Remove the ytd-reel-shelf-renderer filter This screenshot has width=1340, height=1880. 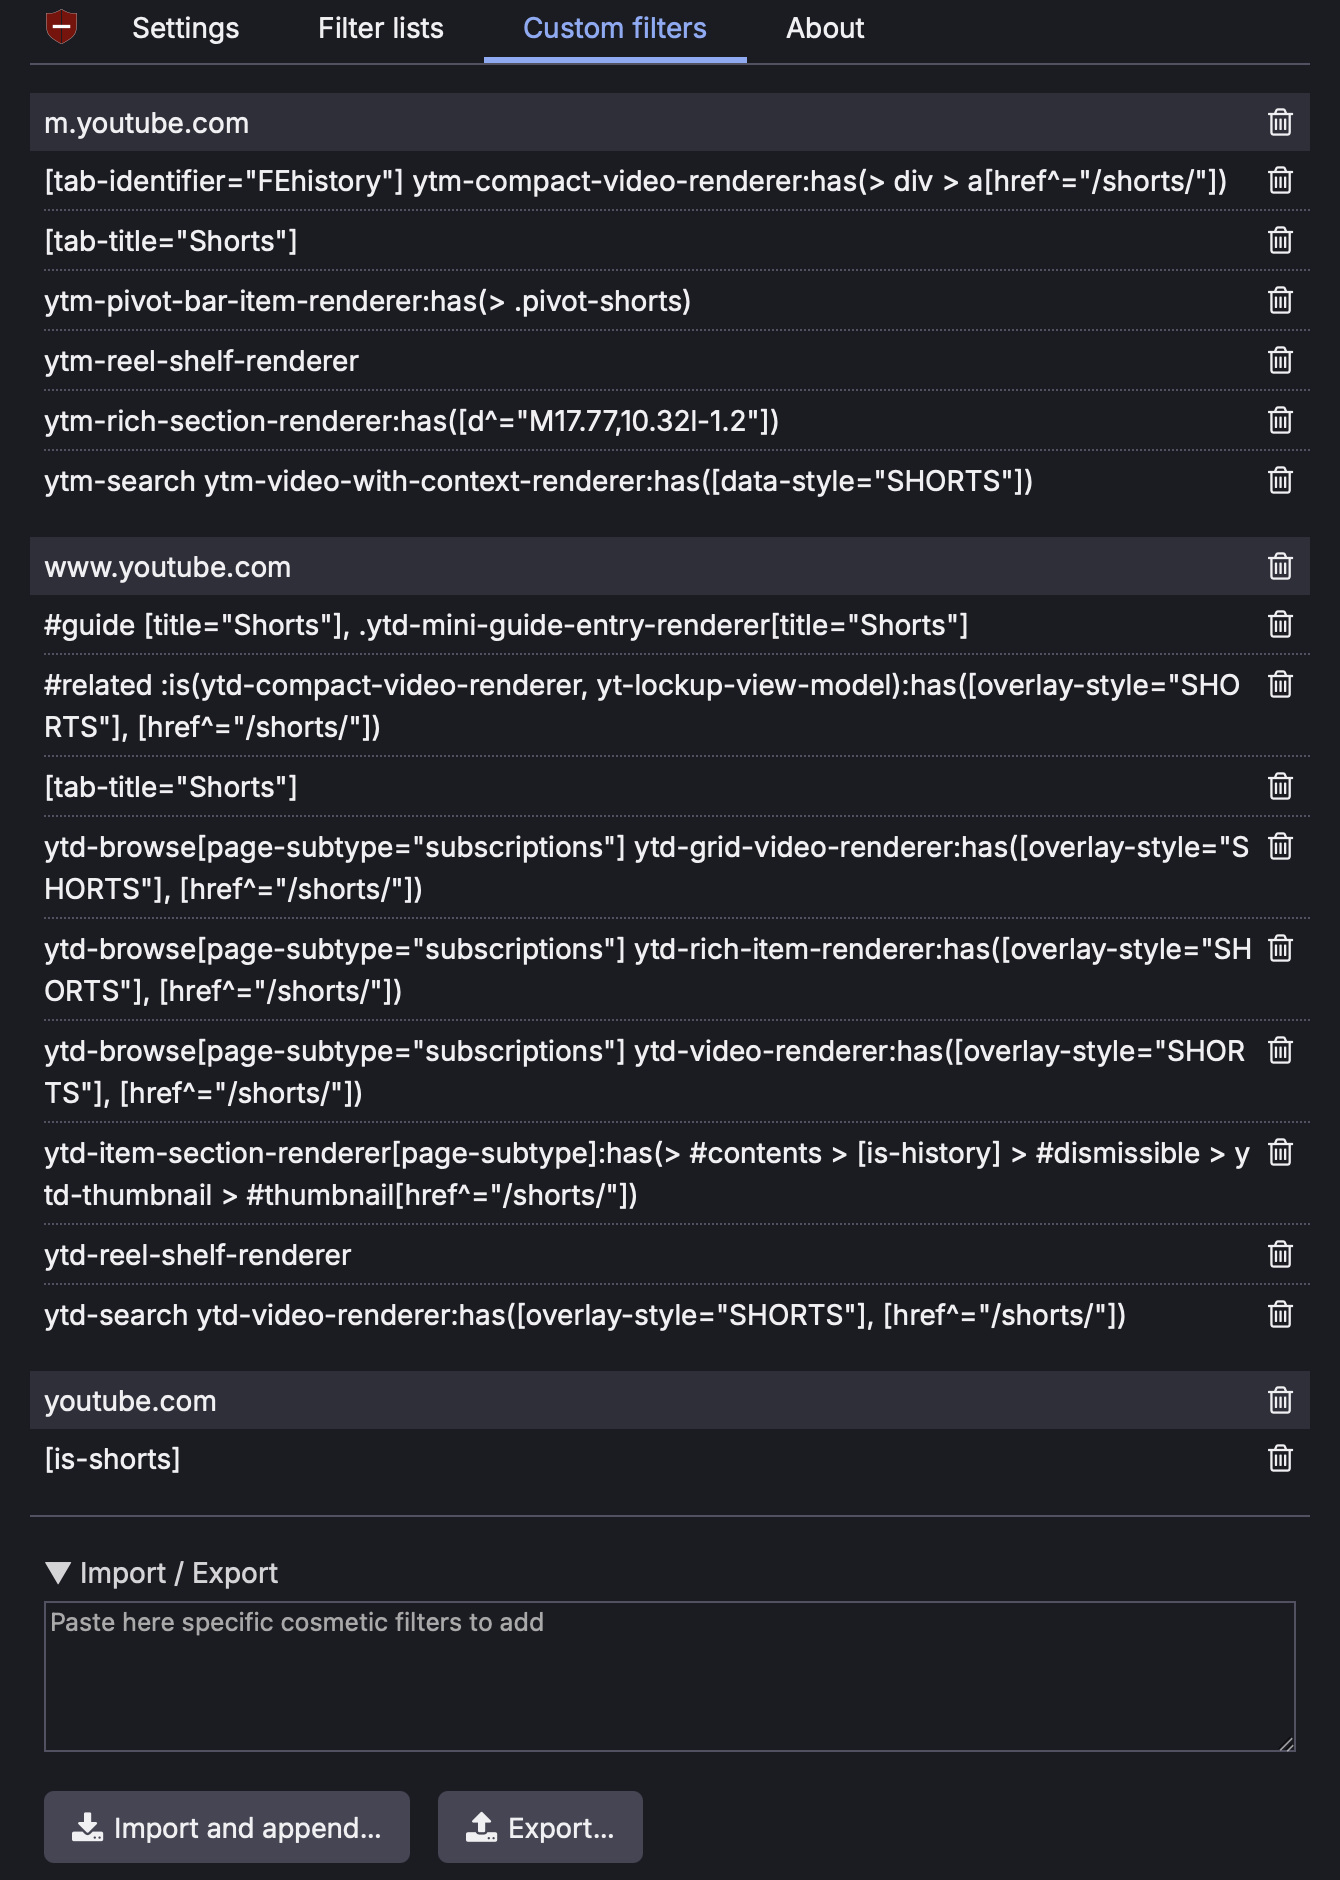pyautogui.click(x=1281, y=1255)
